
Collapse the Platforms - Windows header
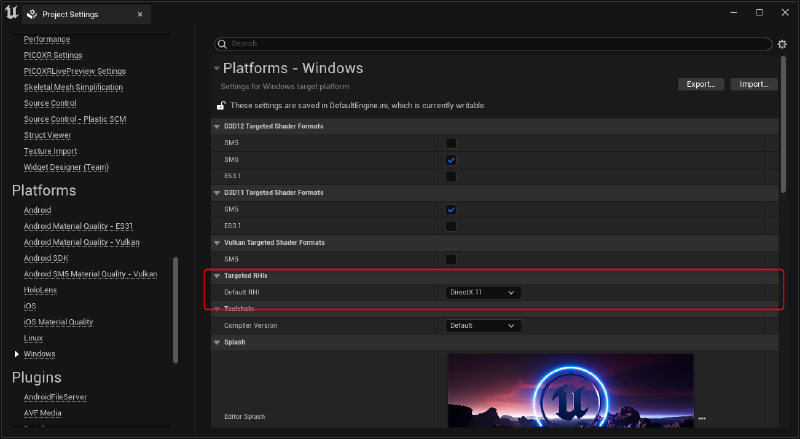coord(217,68)
